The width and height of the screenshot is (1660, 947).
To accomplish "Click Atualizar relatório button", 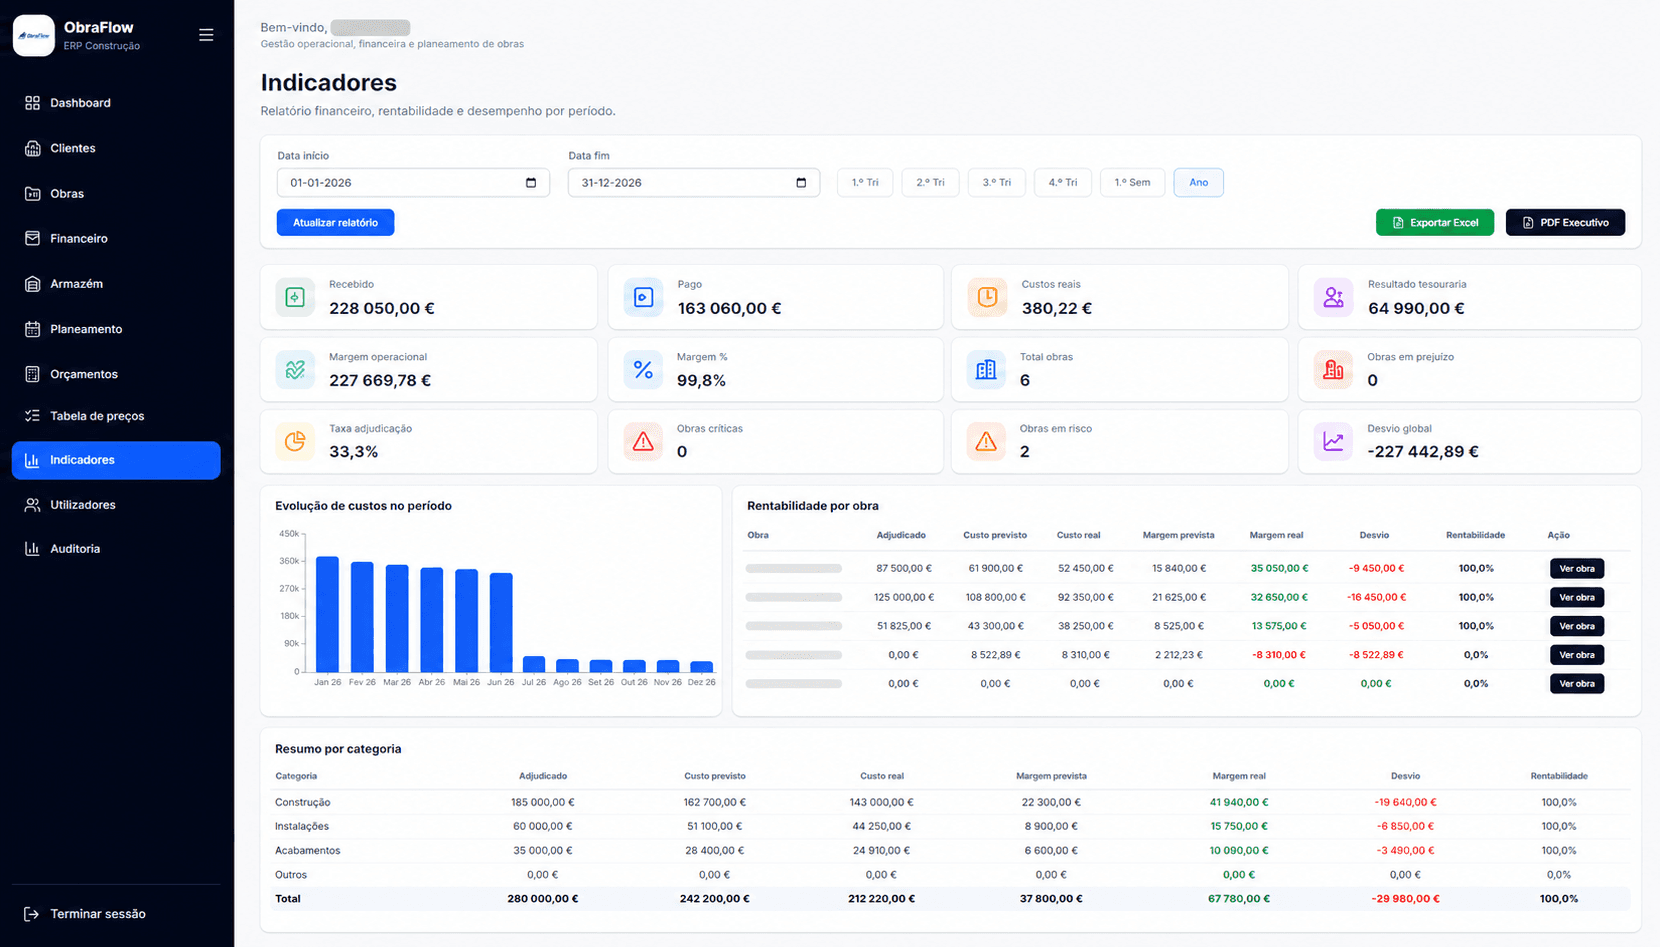I will (335, 222).
